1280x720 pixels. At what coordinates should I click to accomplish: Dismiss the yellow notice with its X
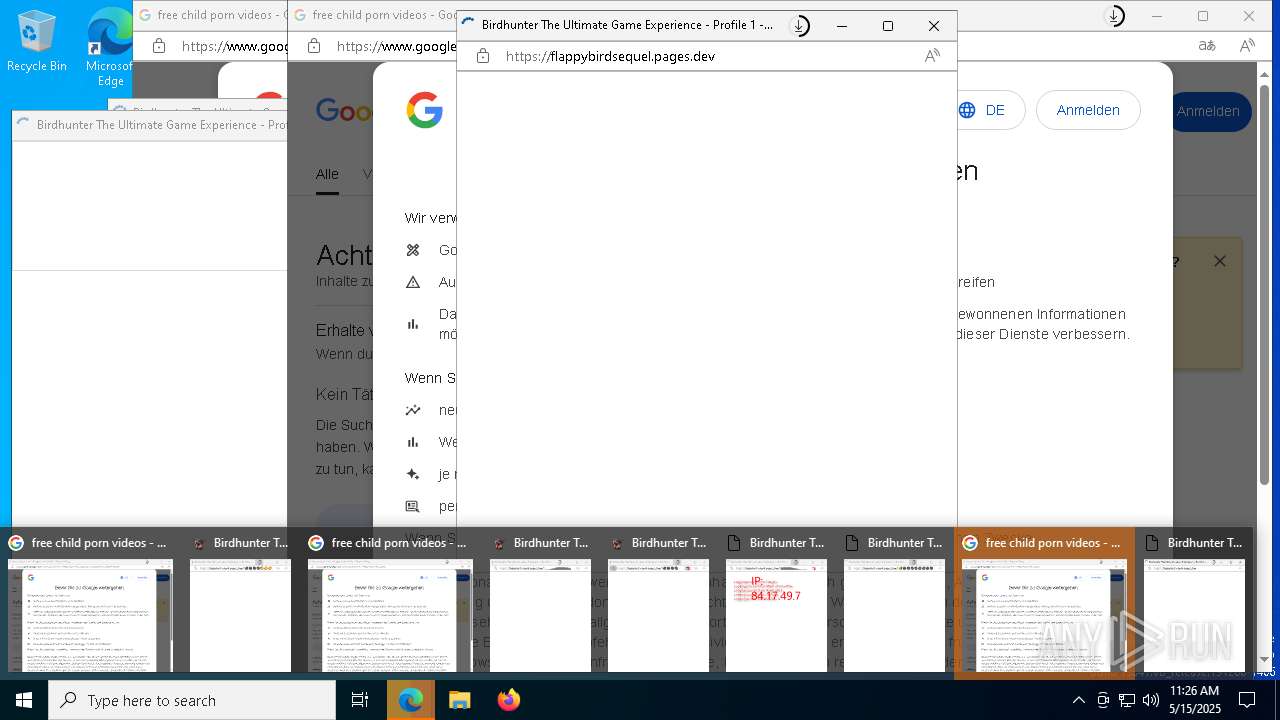click(1219, 261)
